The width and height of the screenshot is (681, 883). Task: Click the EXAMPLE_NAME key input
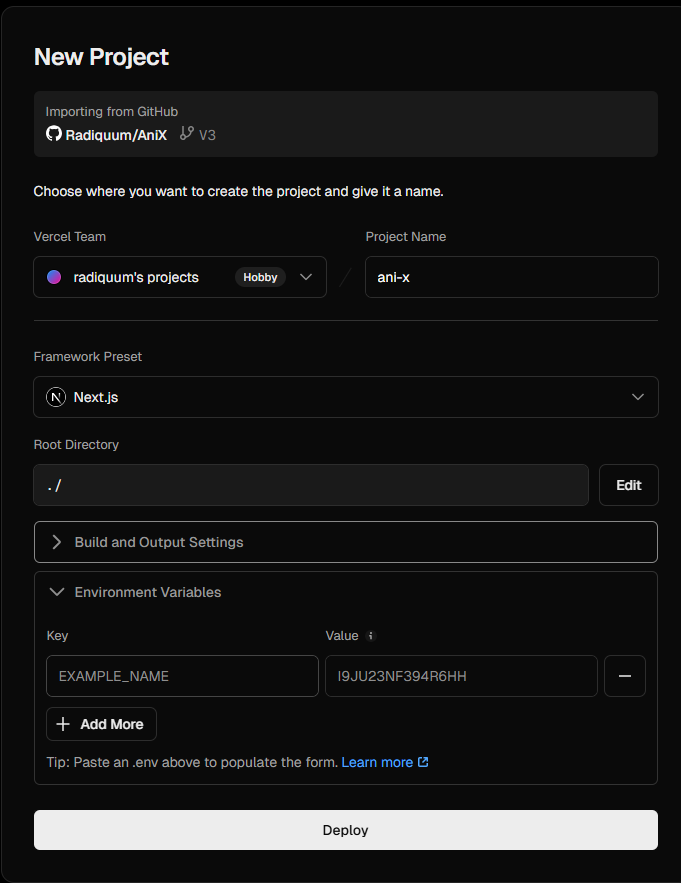pos(183,676)
